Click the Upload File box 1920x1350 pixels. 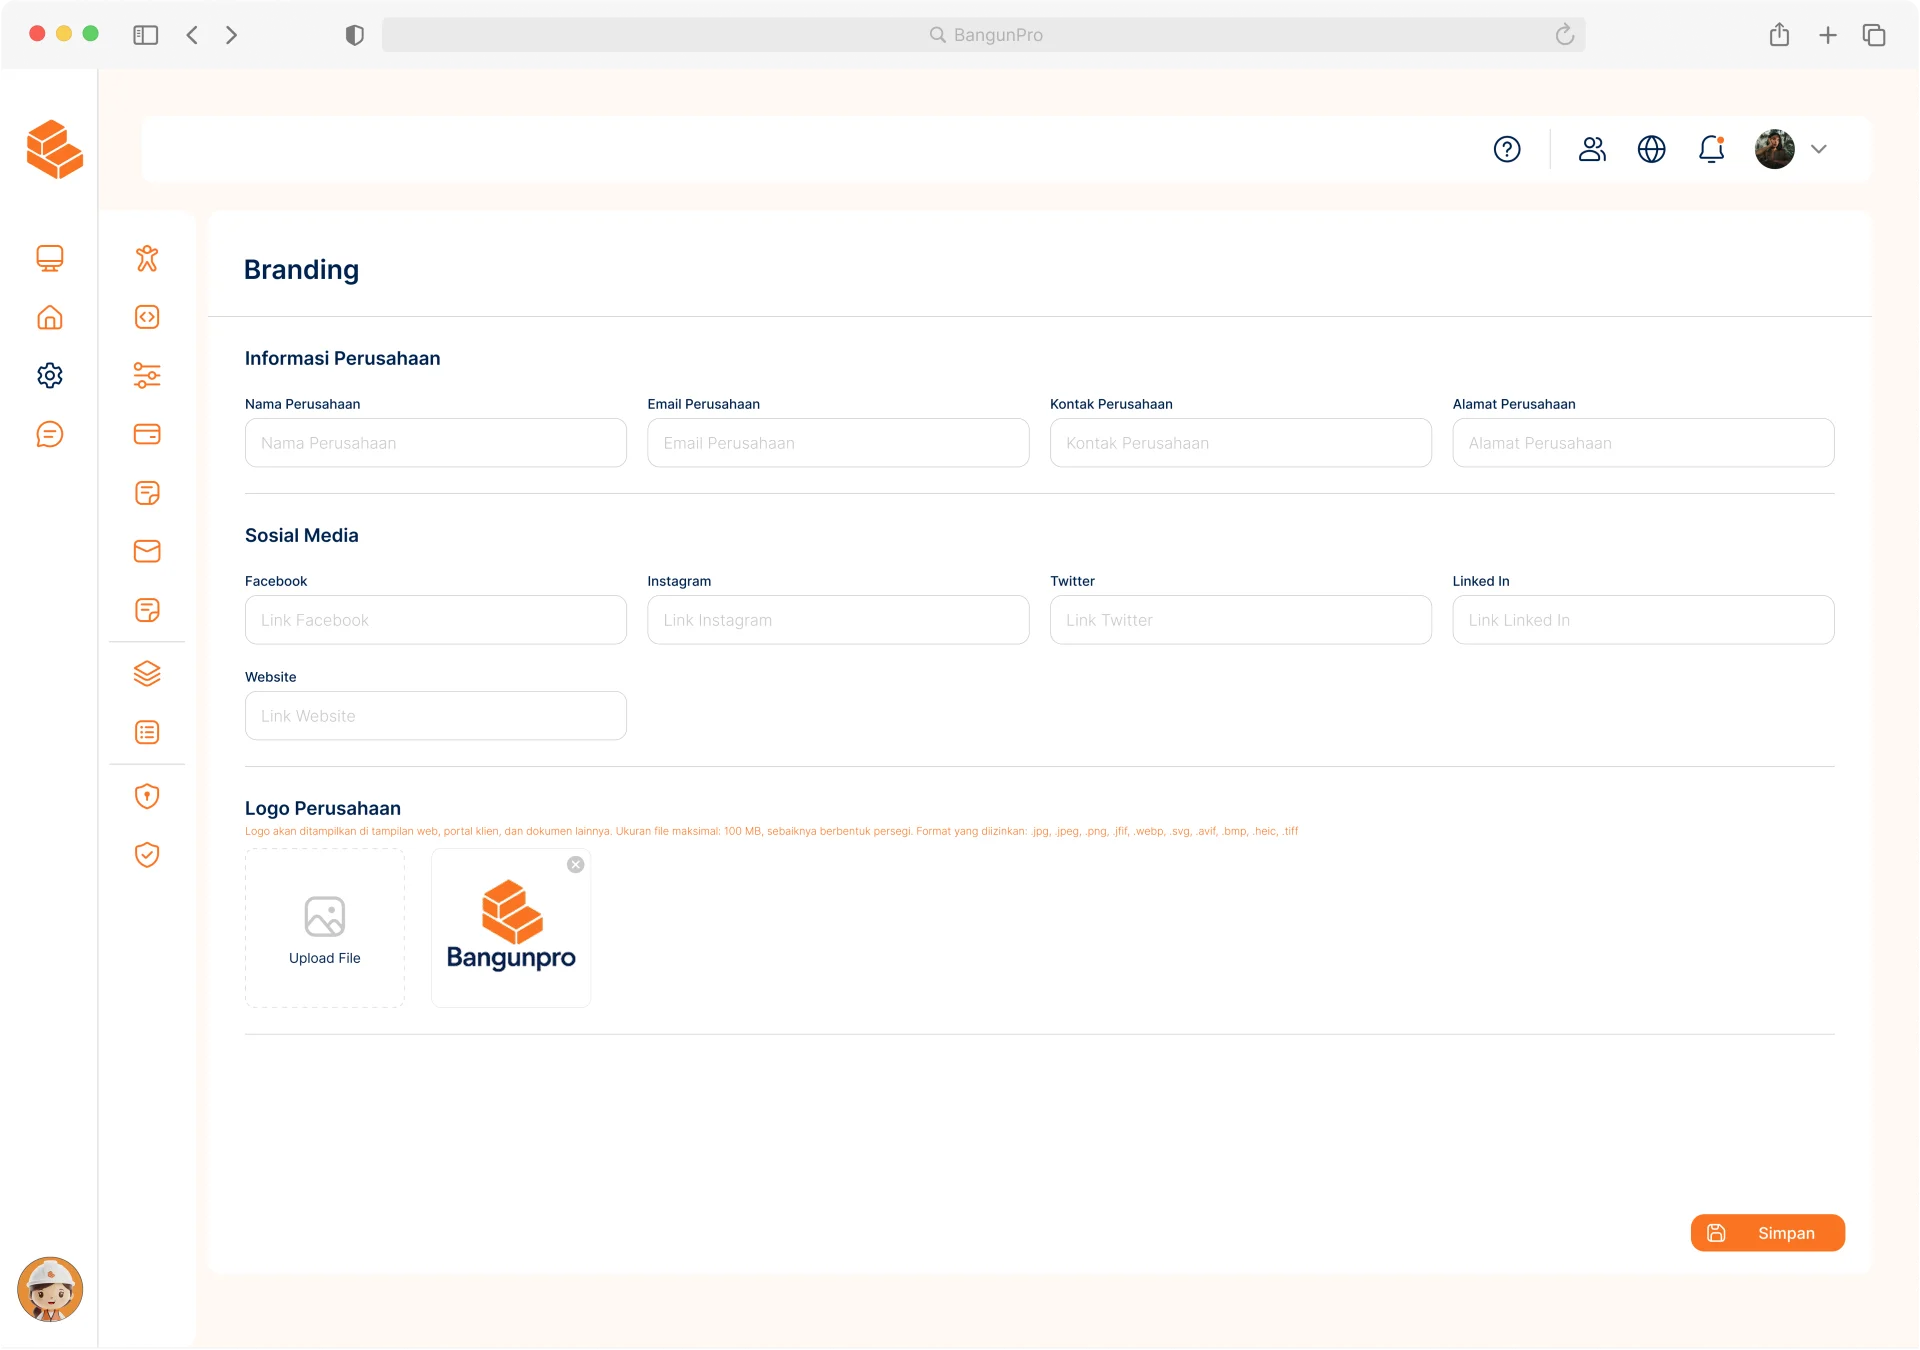point(325,928)
